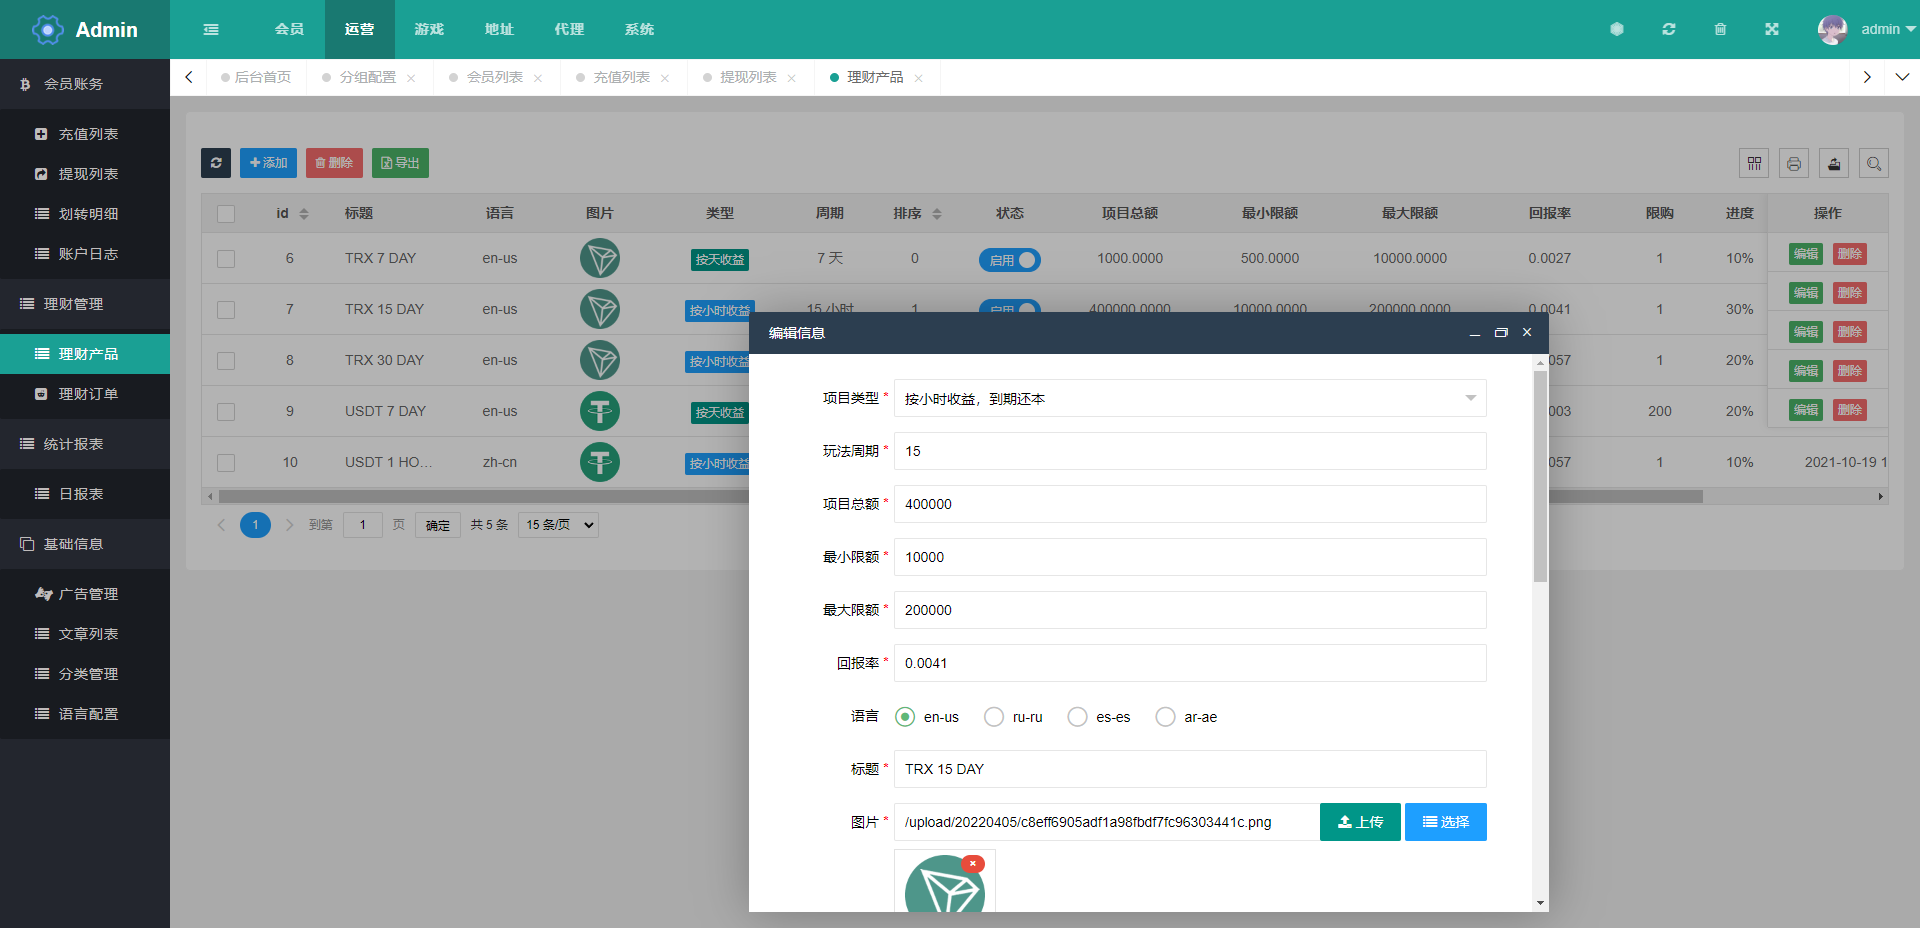Check the checkbox for USDT 7 DAY row
1920x928 pixels.
(x=226, y=412)
